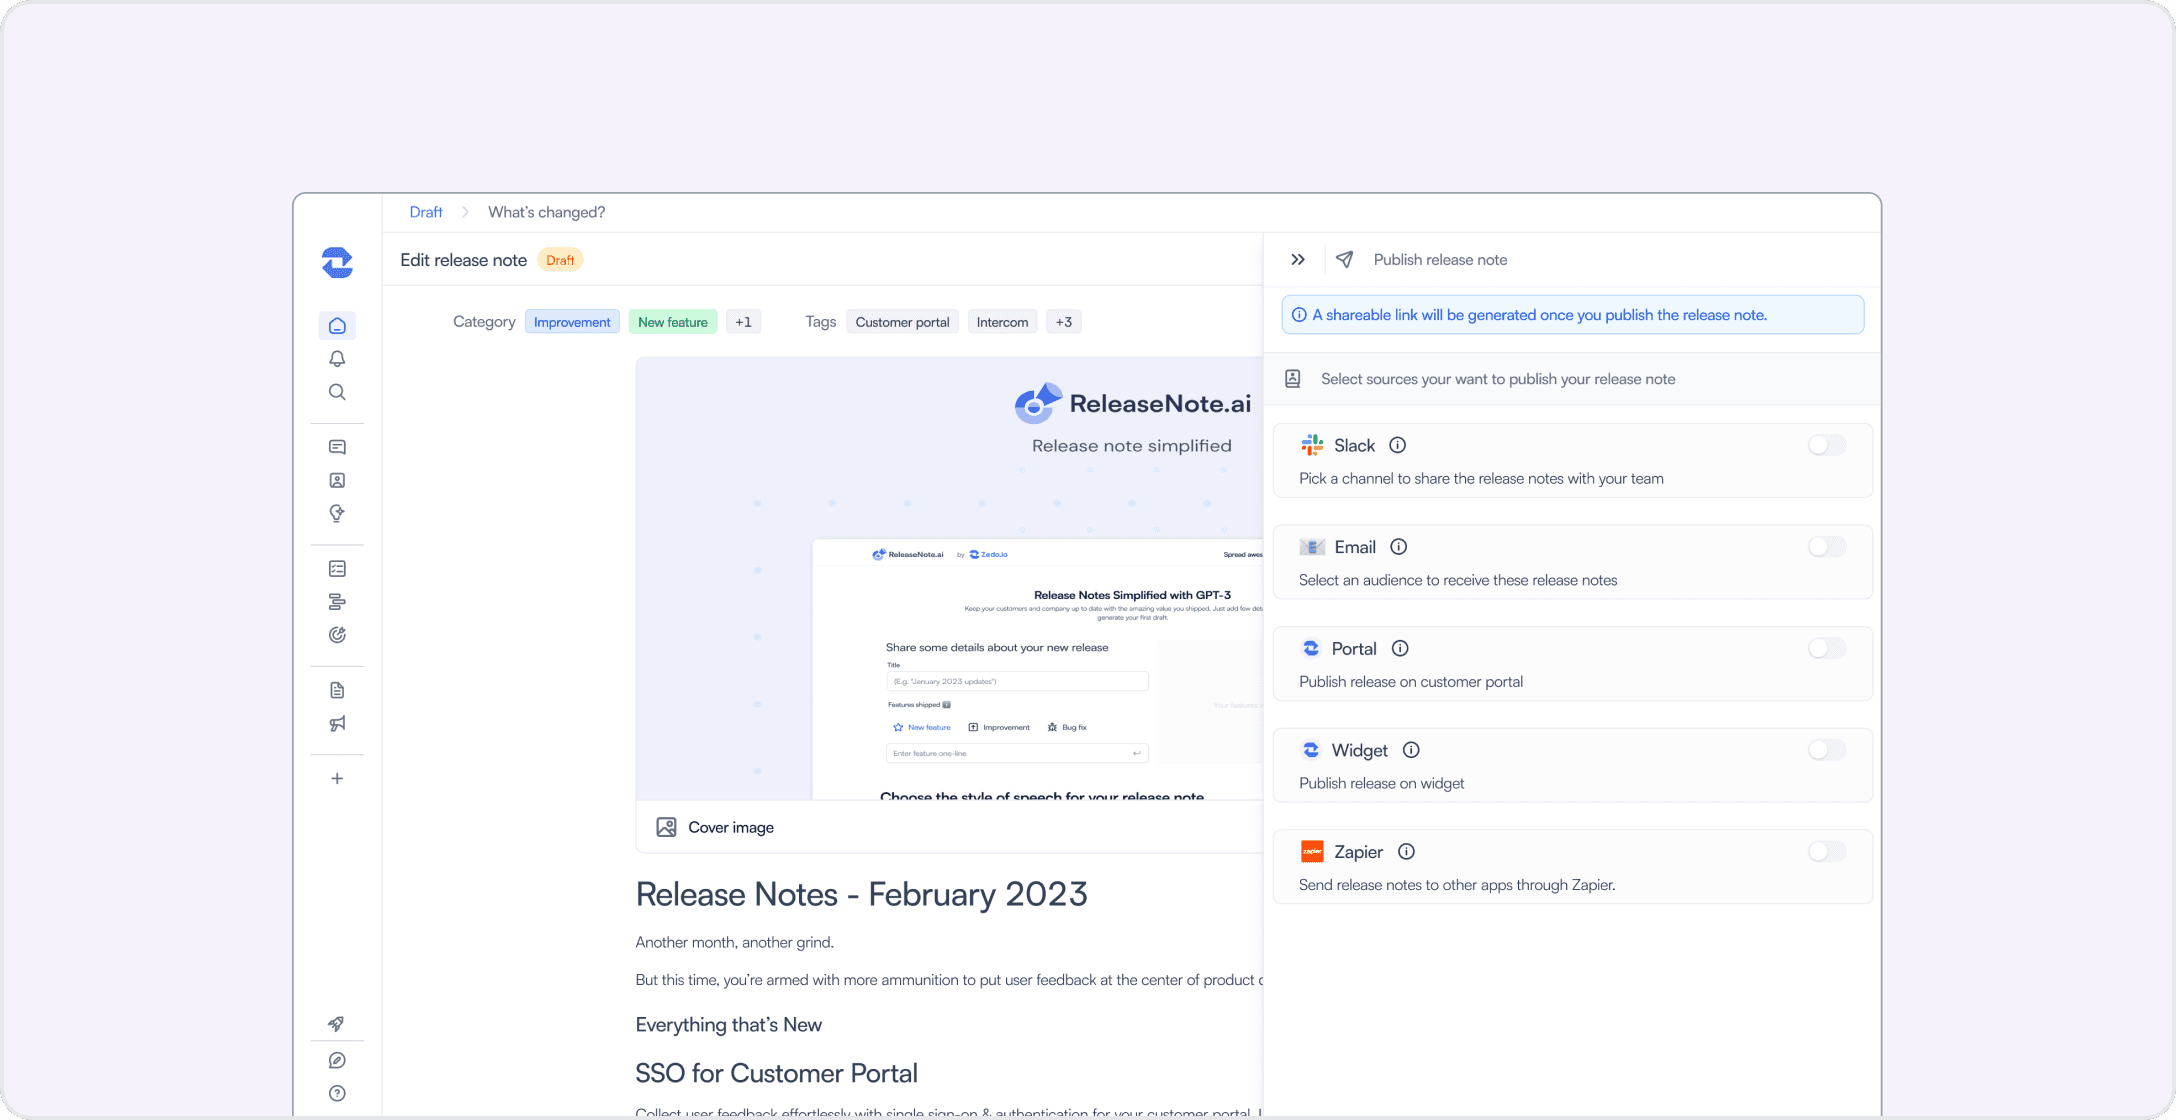Screen dimensions: 2176x1120
Task: Click the What's changed? breadcrumb
Action: click(x=546, y=212)
